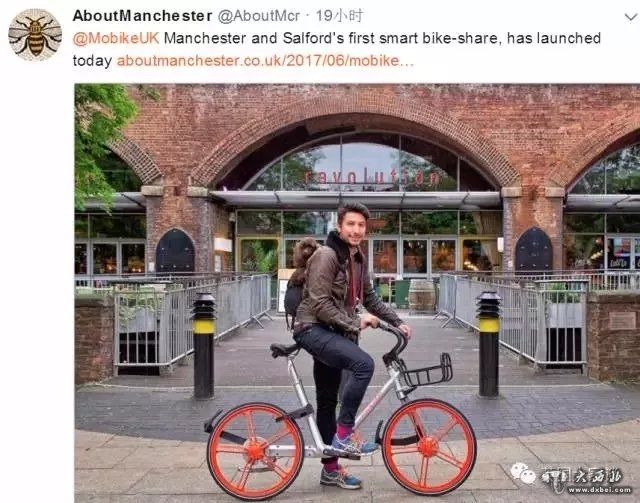Click the AboutManchester display name
The image size is (640, 503).
click(x=142, y=16)
